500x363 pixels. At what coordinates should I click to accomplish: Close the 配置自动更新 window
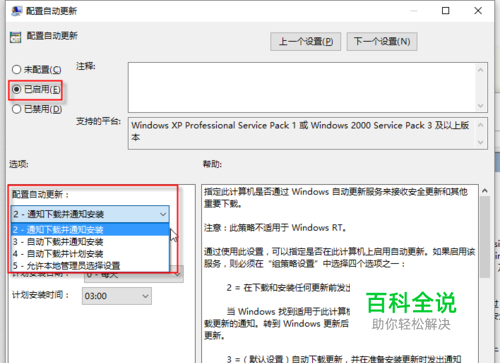tap(478, 11)
